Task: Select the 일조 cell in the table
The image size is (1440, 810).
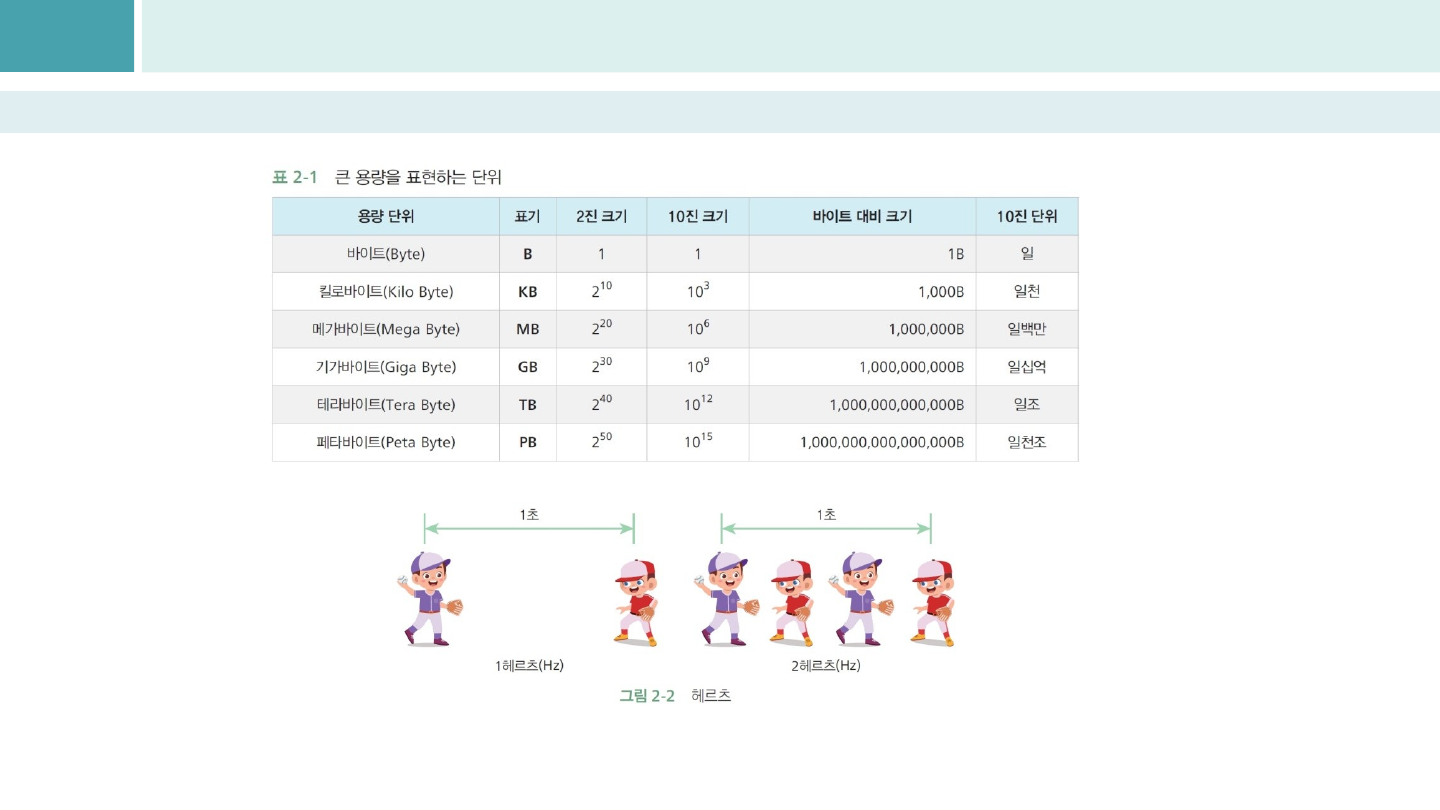Action: tap(1026, 404)
